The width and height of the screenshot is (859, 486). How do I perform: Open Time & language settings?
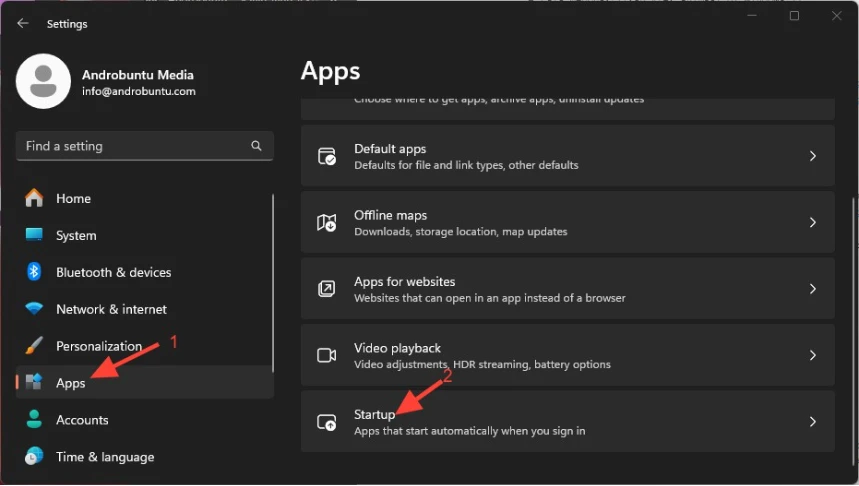coord(145,456)
